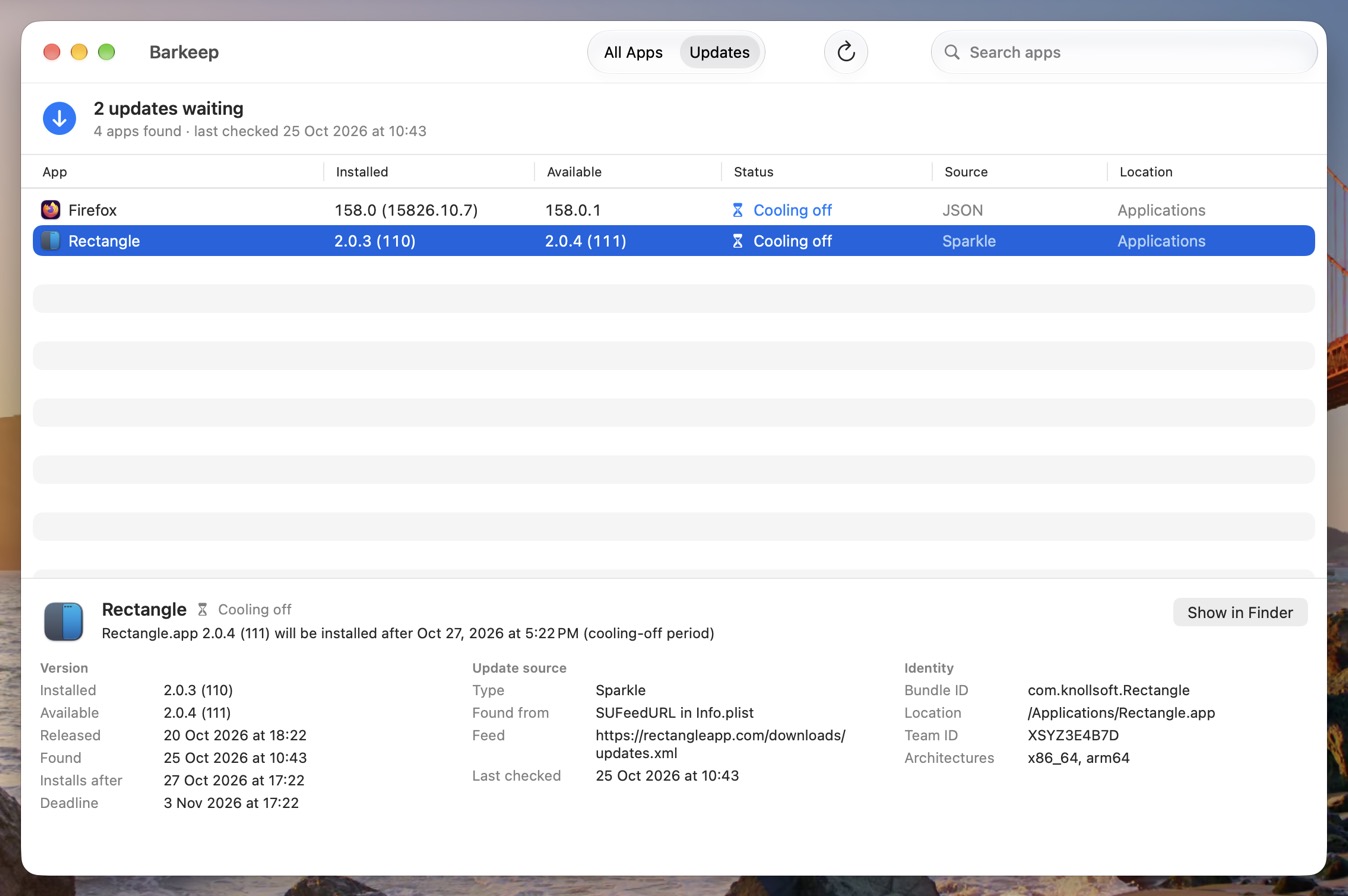Click Rectangle available version 2.0.4 (111) in table
The image size is (1348, 896).
(586, 241)
